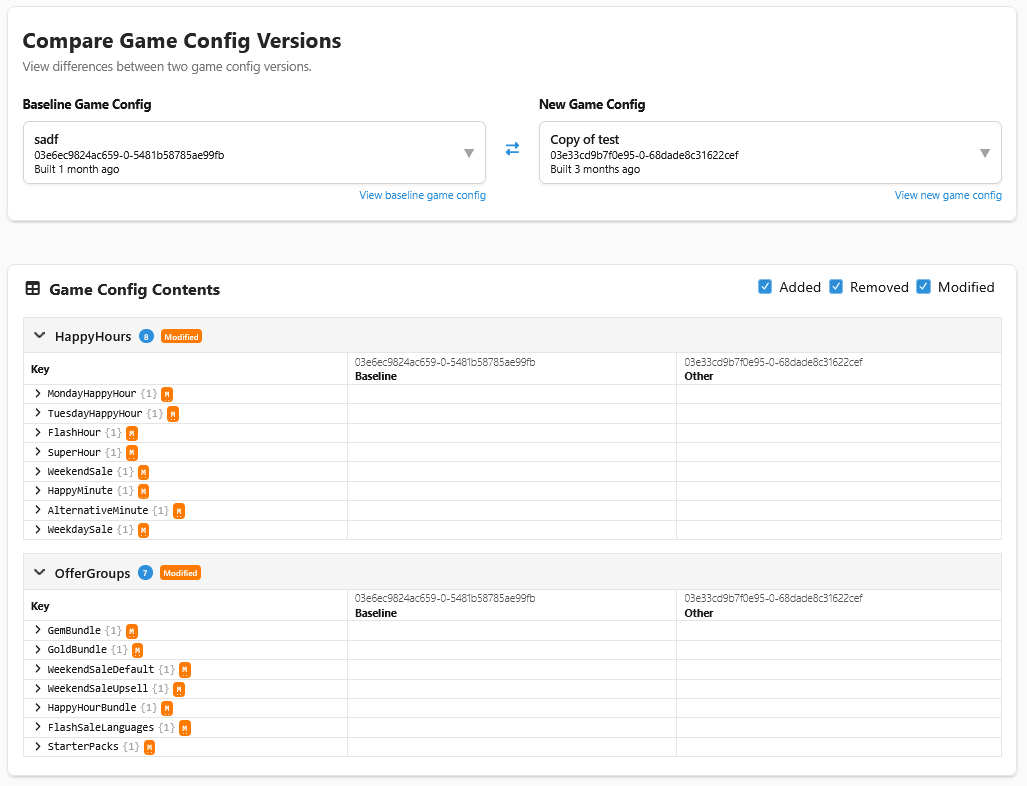This screenshot has height=786, width=1027.
Task: Click the Modified badge on HappyHours section
Action: pos(180,336)
